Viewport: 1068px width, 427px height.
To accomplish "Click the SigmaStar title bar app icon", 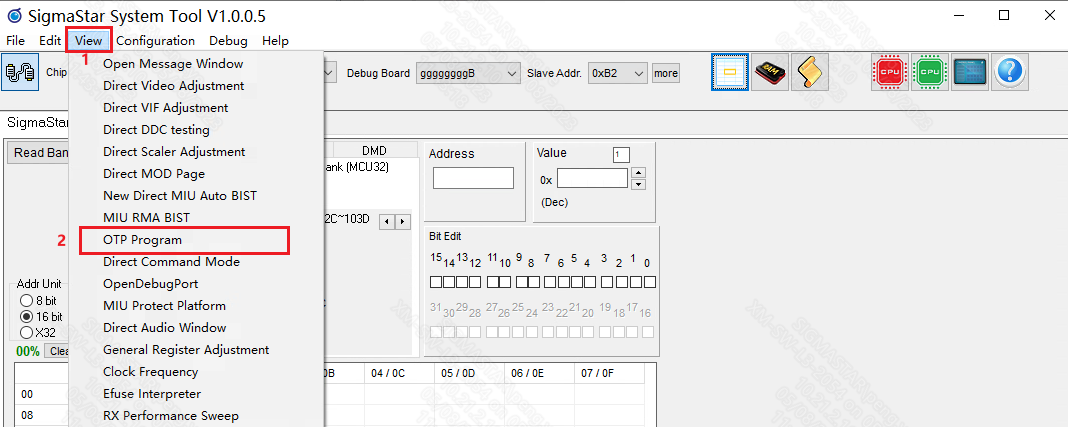I will coord(14,15).
